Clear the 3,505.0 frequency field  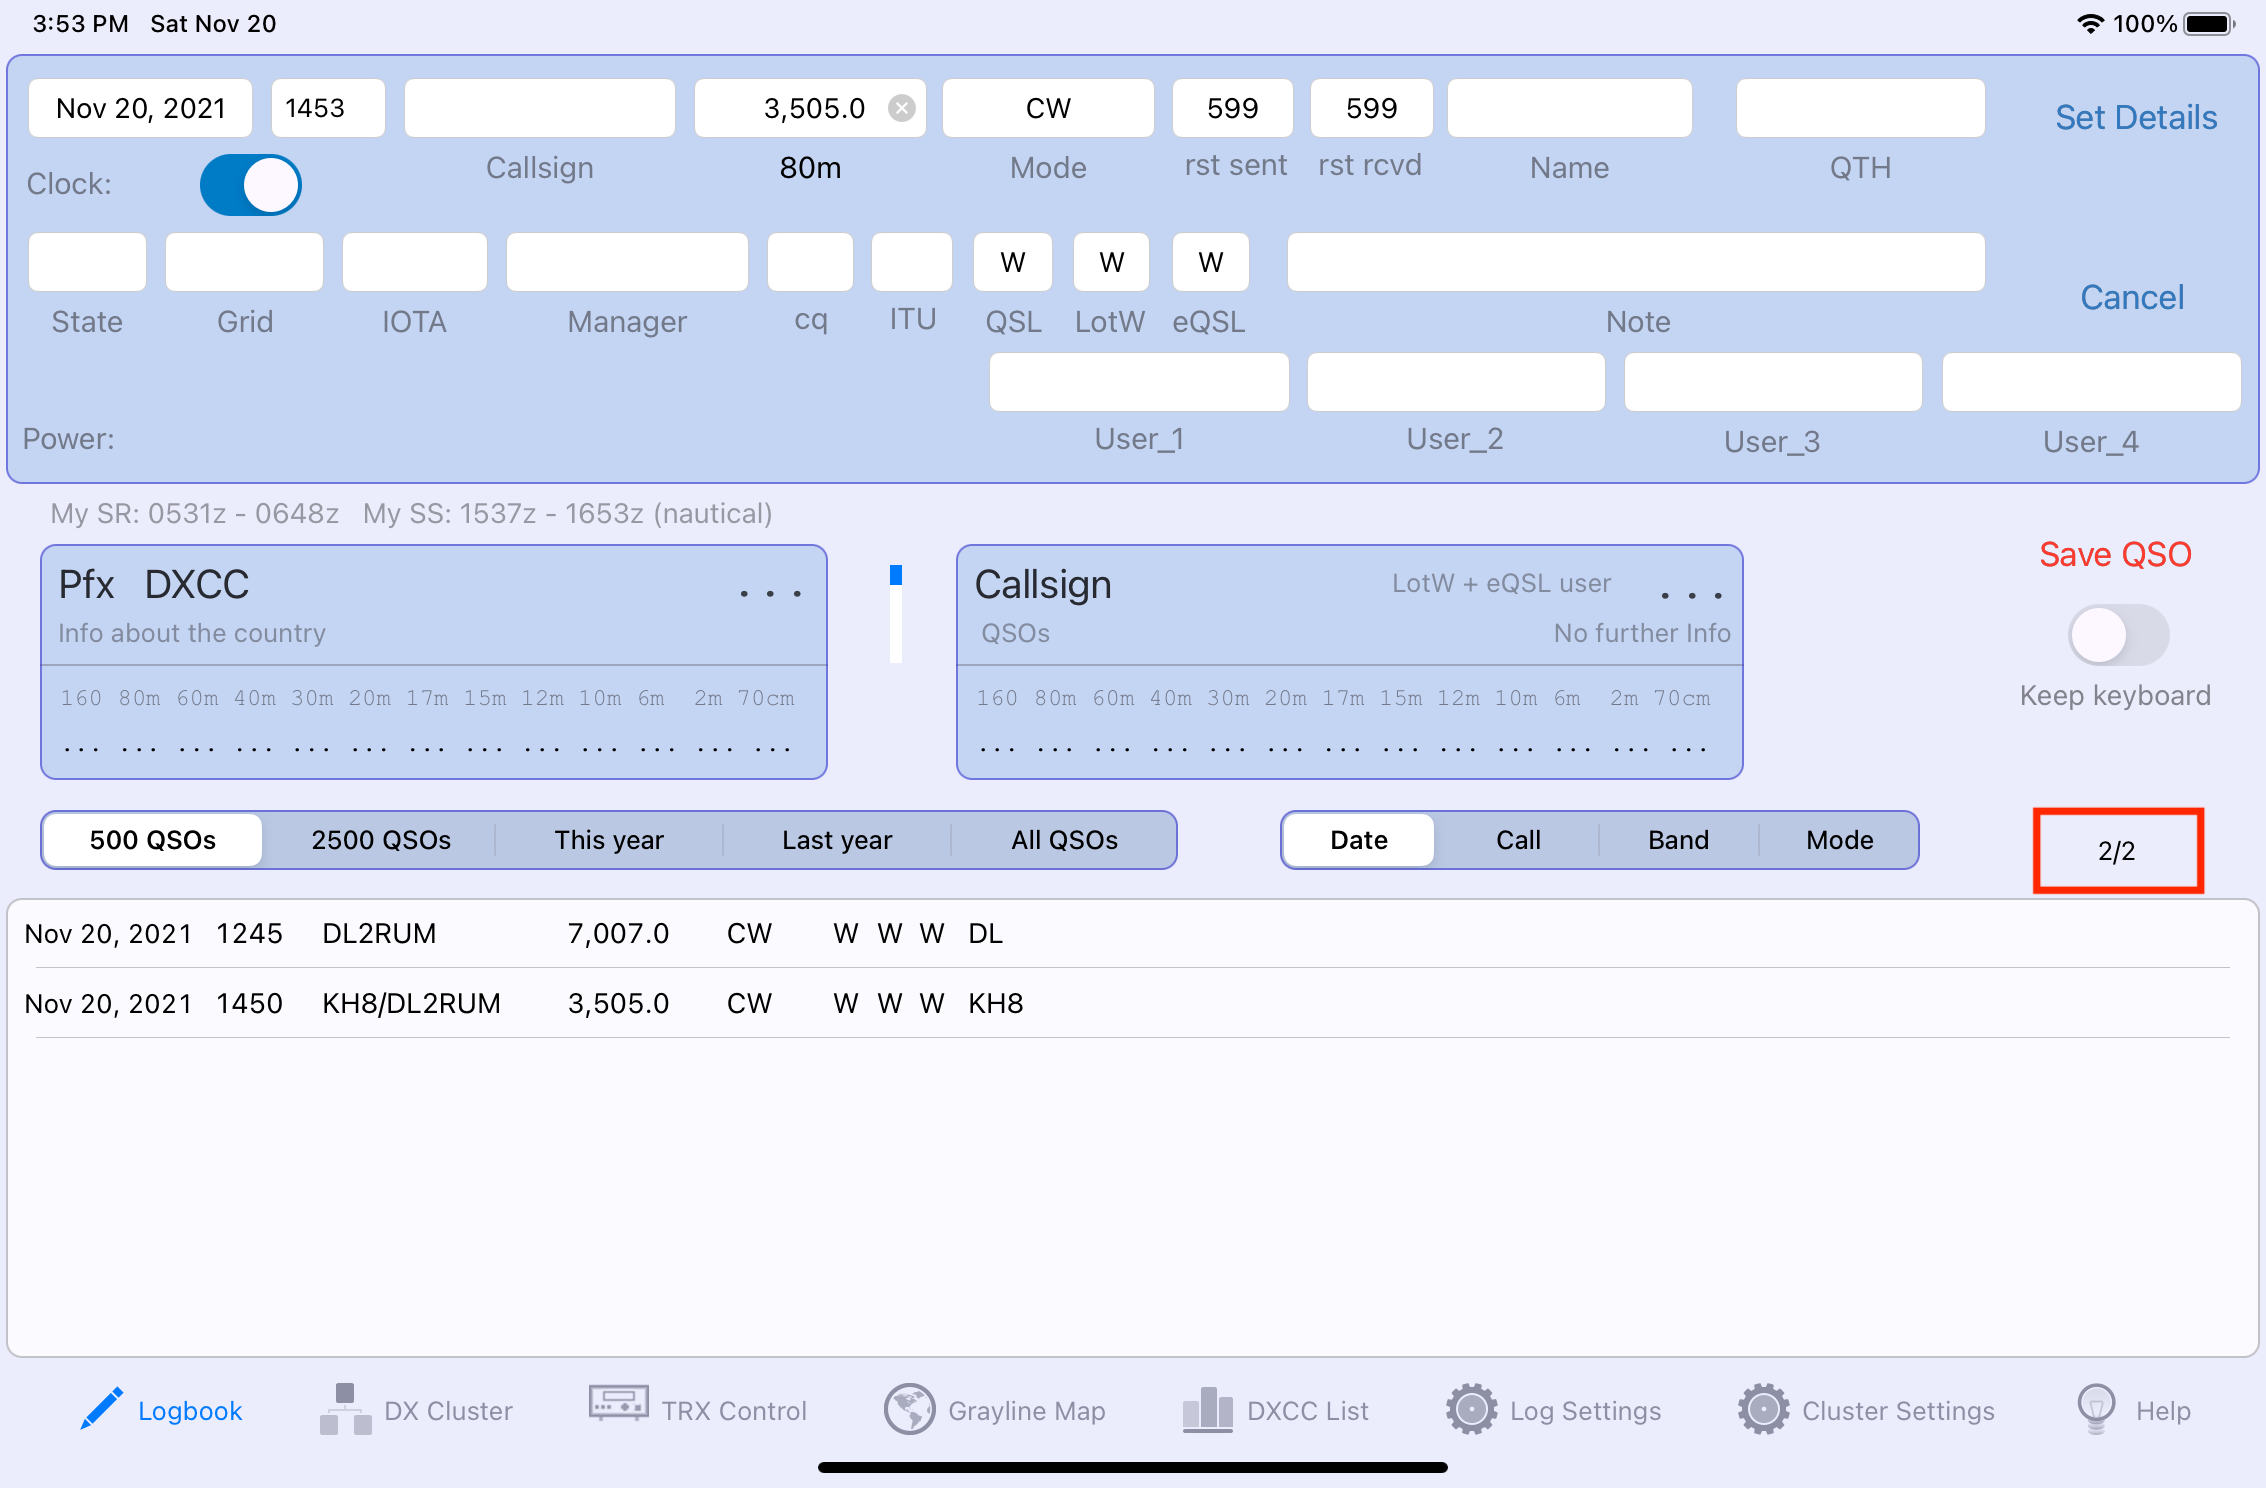point(902,108)
